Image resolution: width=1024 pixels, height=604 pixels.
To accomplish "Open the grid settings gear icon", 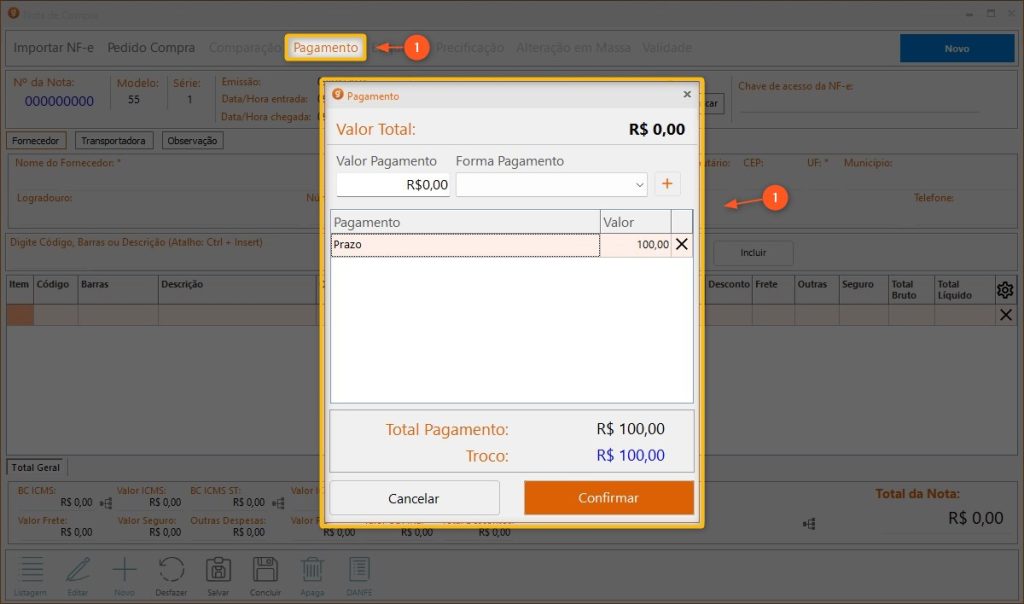I will 1005,290.
